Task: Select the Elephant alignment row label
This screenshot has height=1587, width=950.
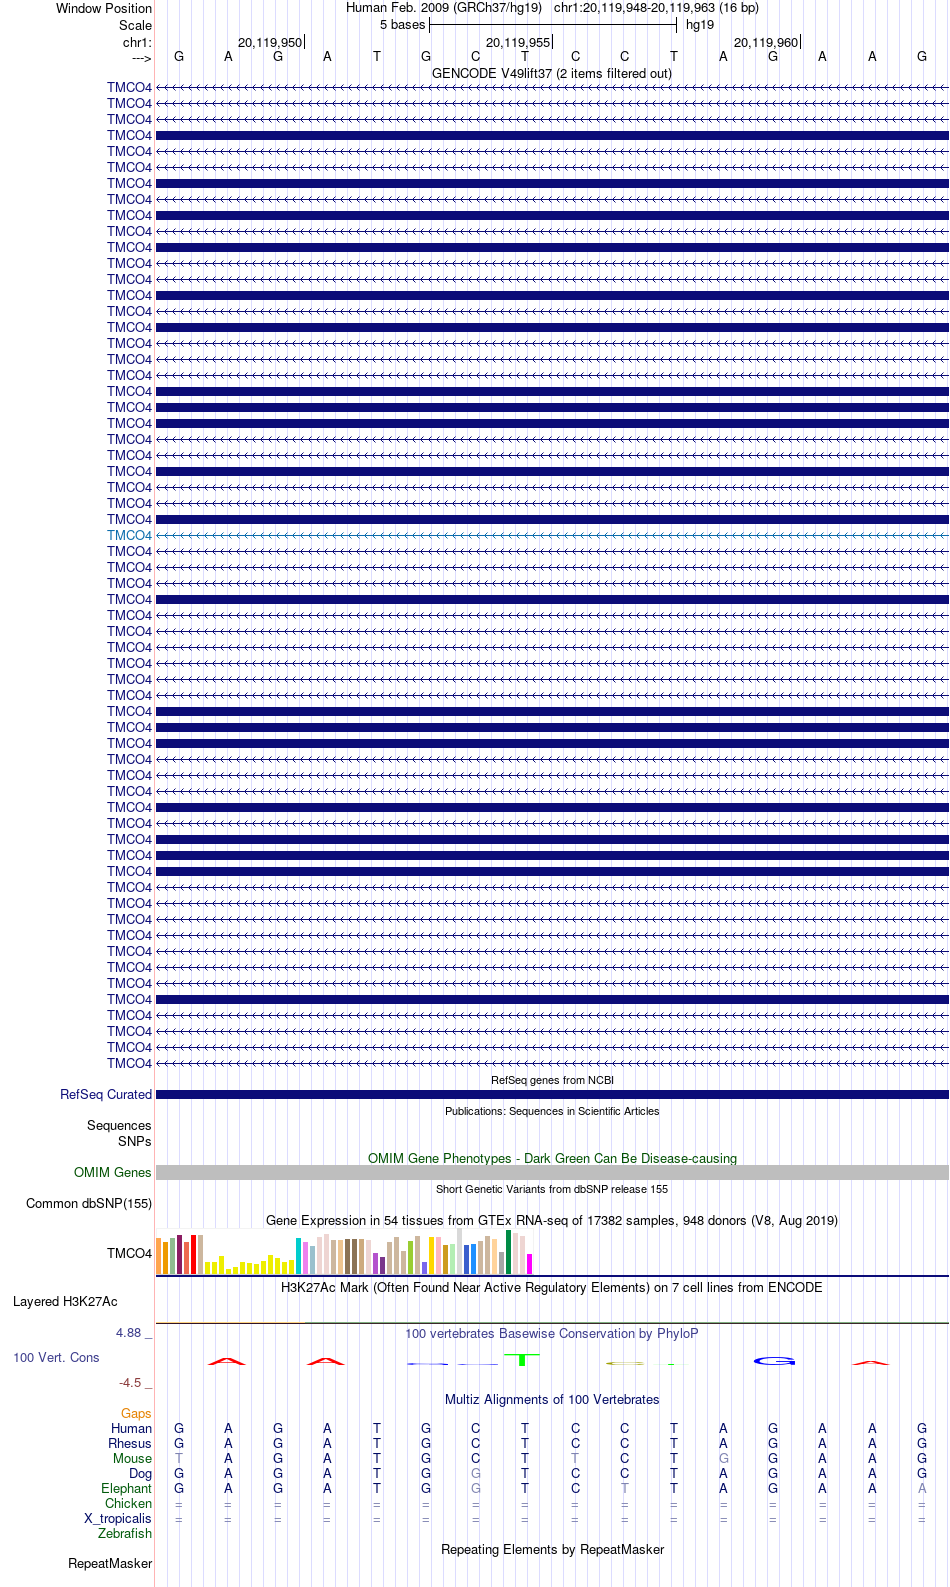Action: (126, 1488)
